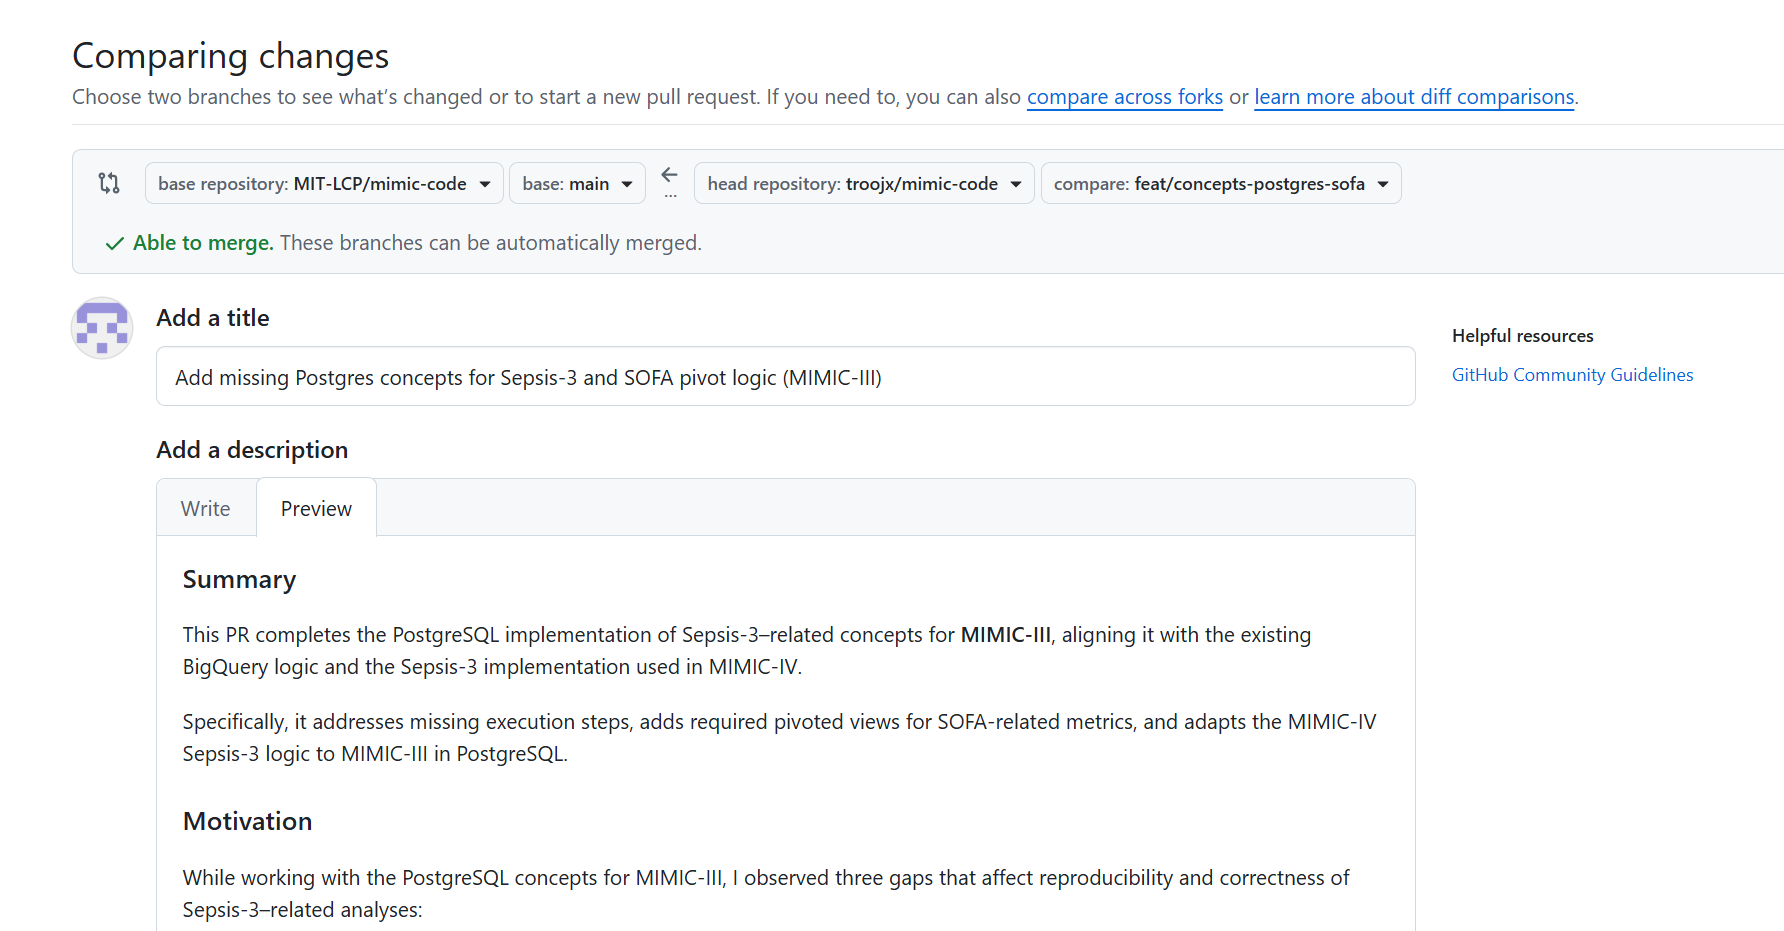Image resolution: width=1784 pixels, height=931 pixels.
Task: Select the Preview tab
Action: pos(316,508)
